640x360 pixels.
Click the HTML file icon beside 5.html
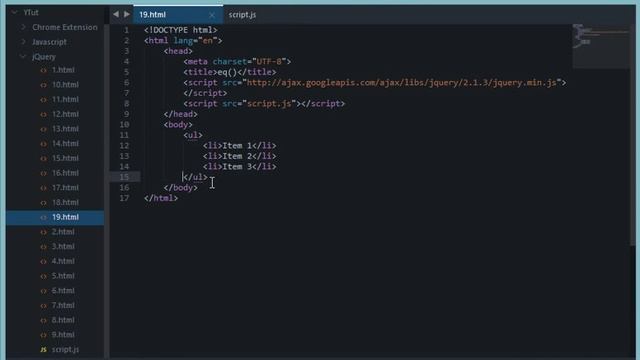(44, 276)
